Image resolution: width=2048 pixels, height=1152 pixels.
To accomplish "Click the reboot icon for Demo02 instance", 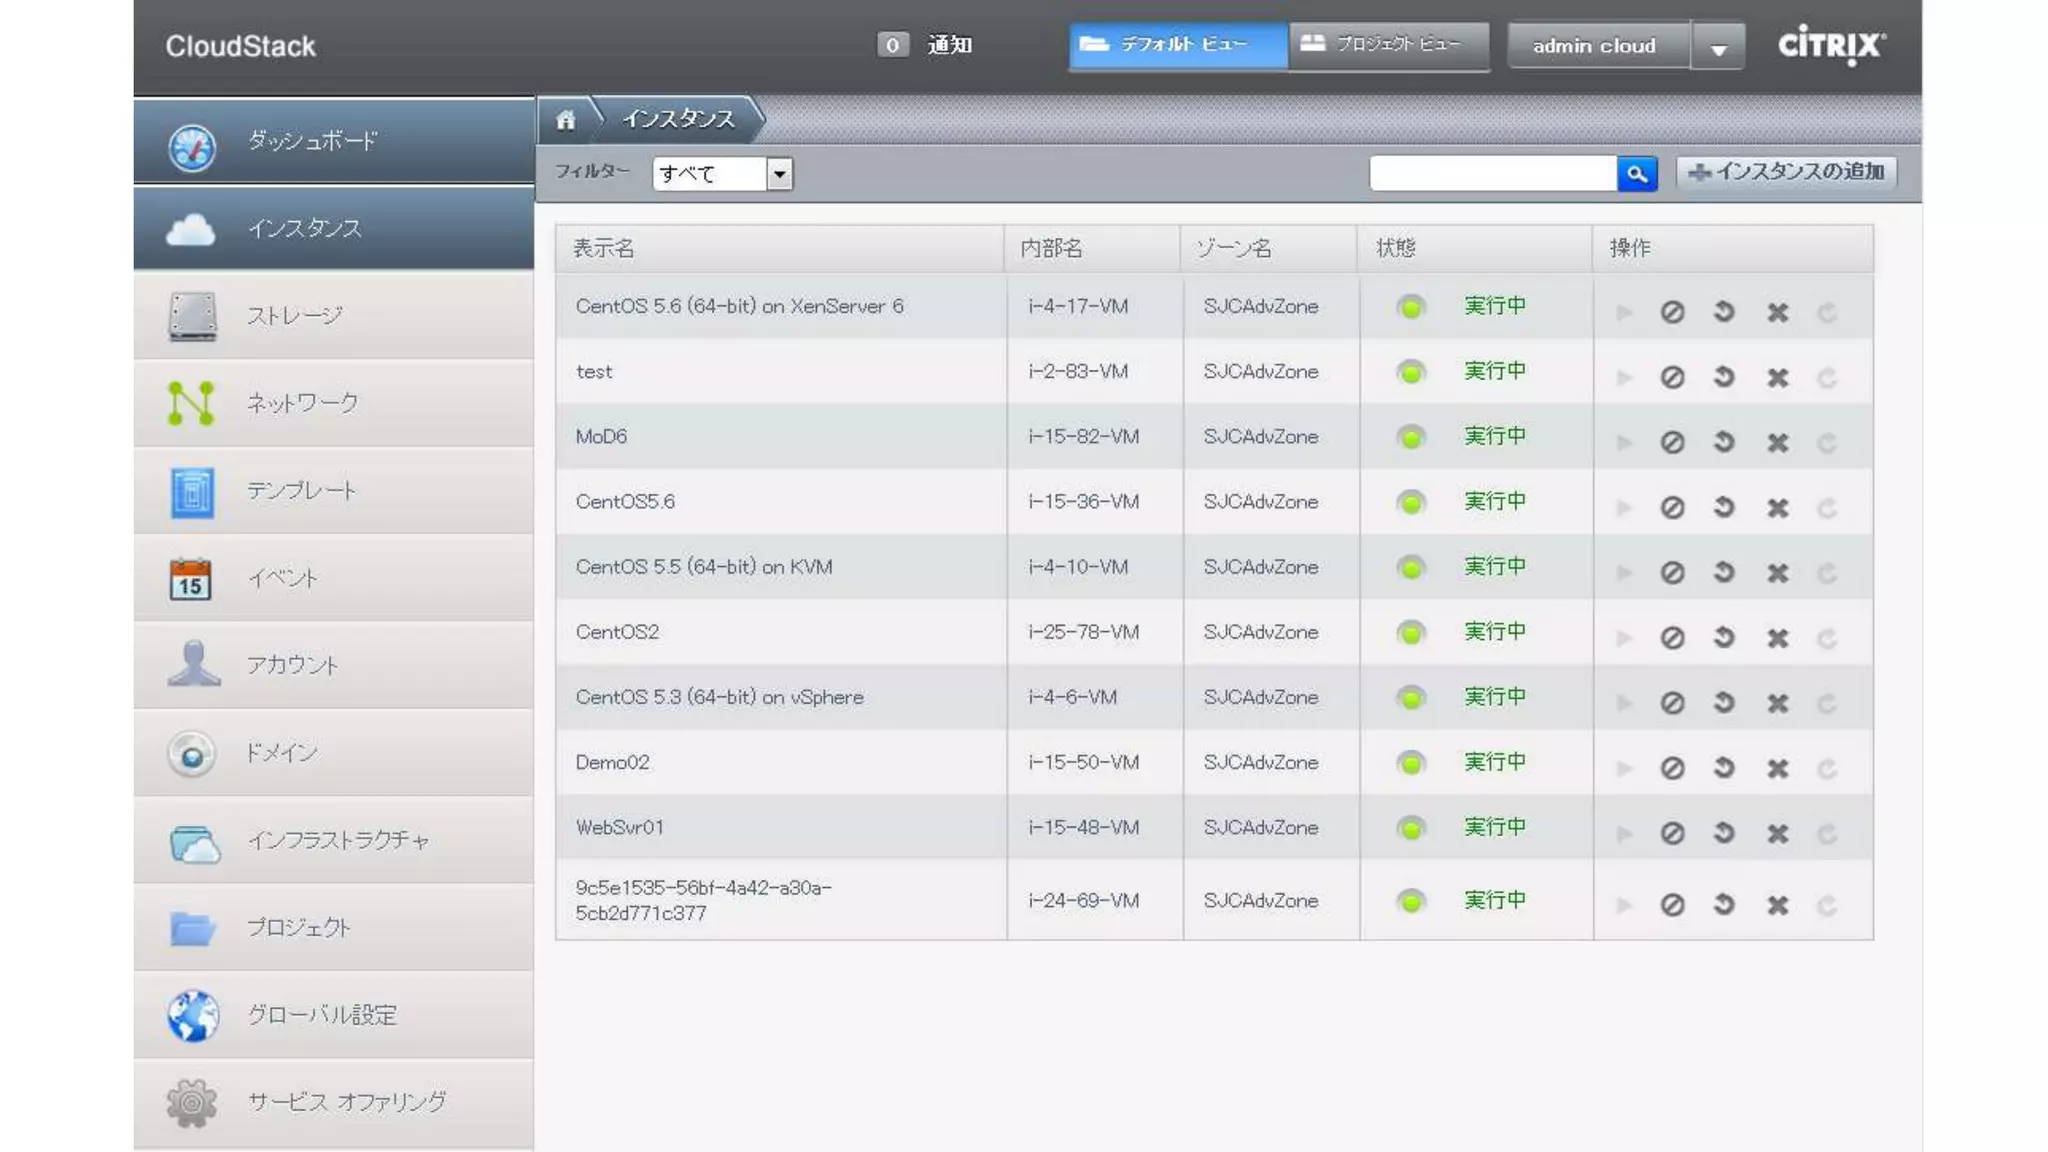I will pos(1723,768).
